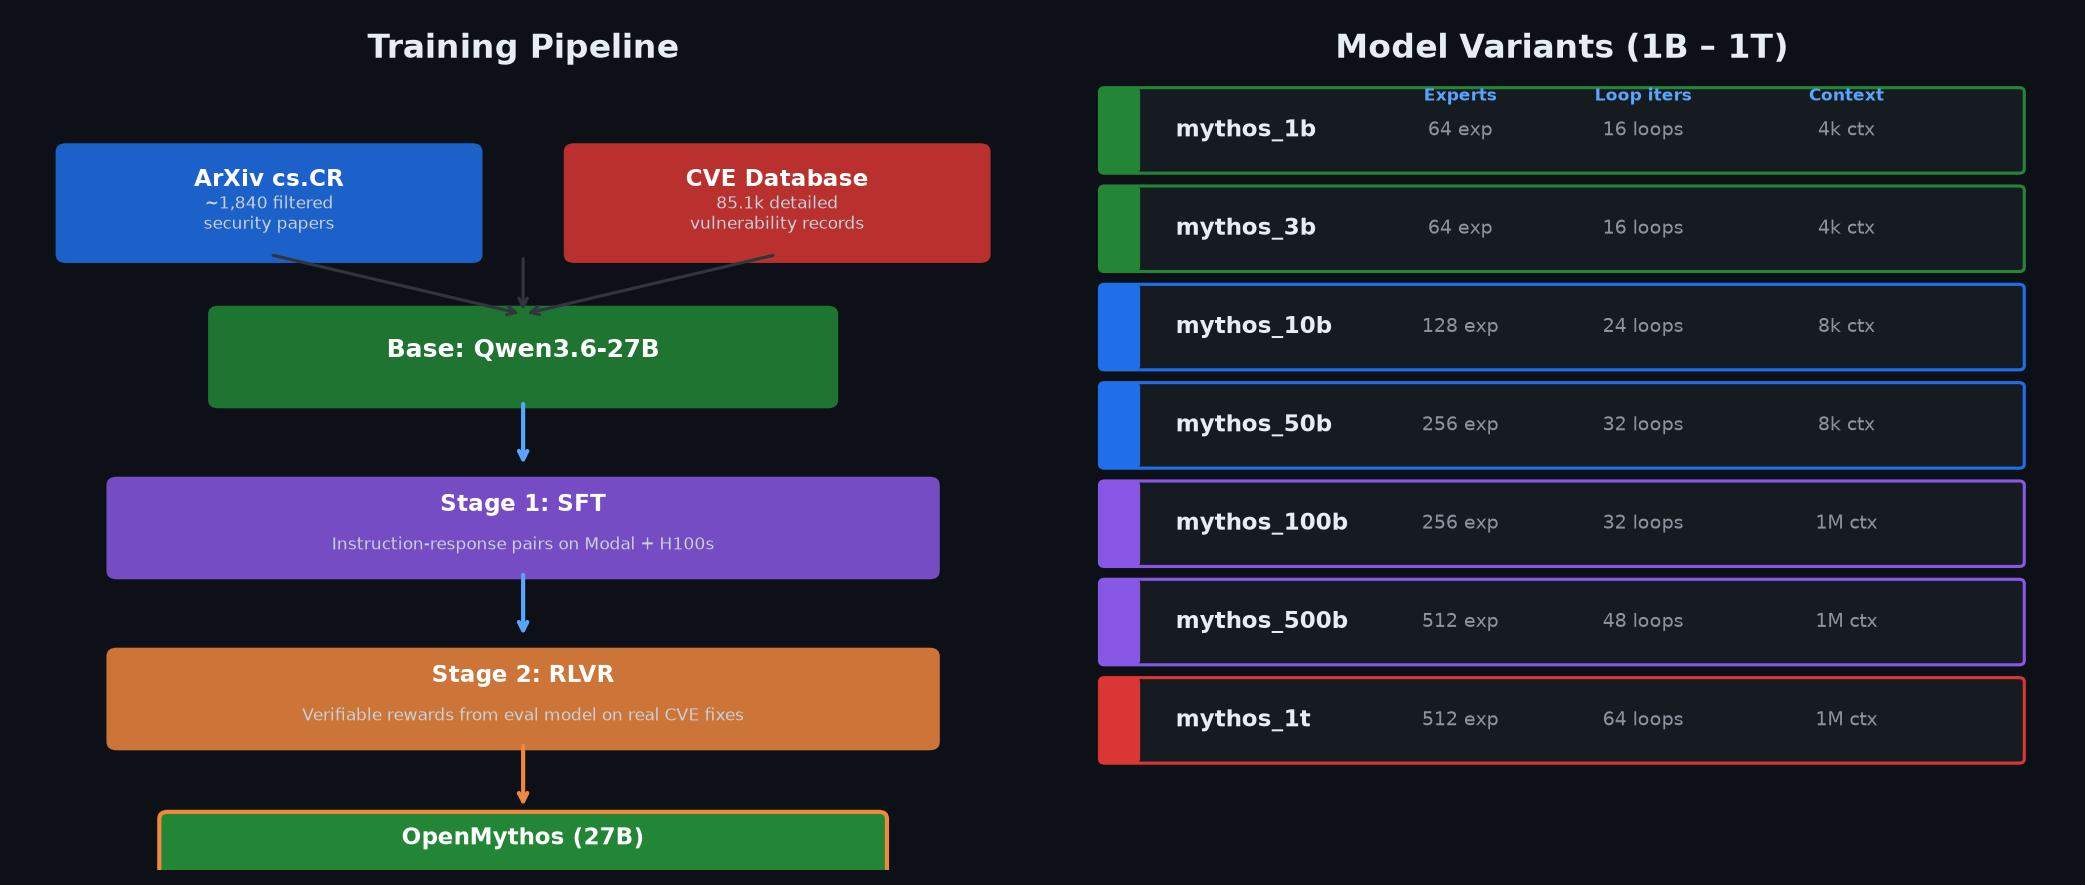
Task: Click the CVE Database box
Action: coord(777,203)
